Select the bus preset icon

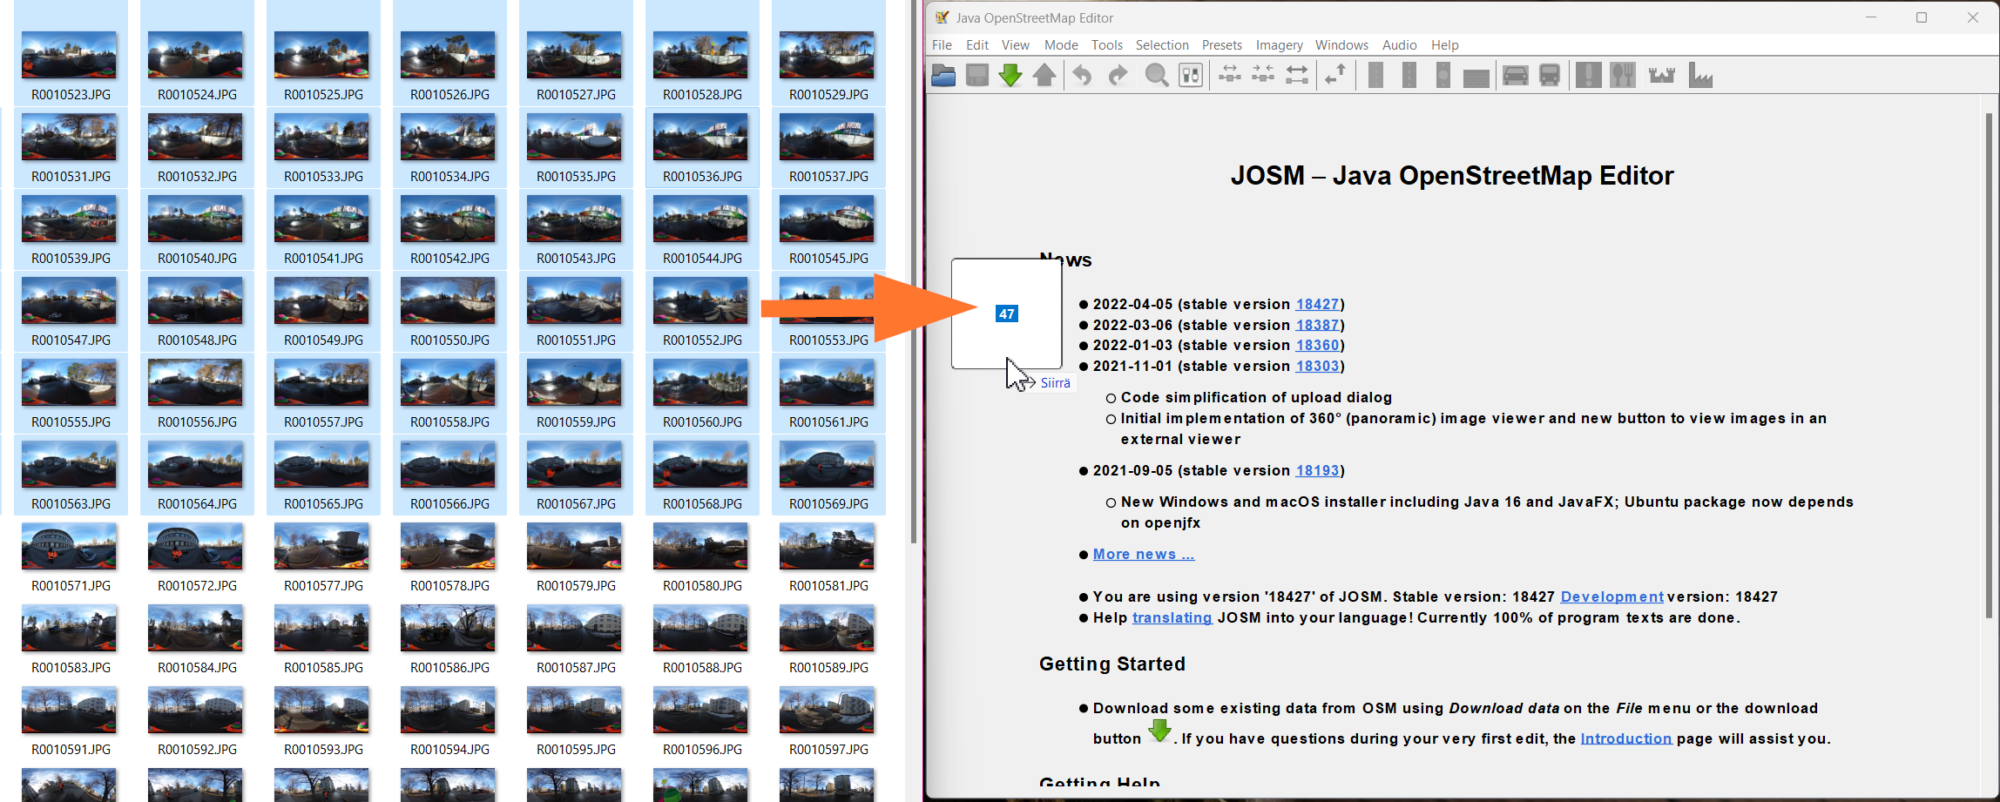pyautogui.click(x=1550, y=75)
